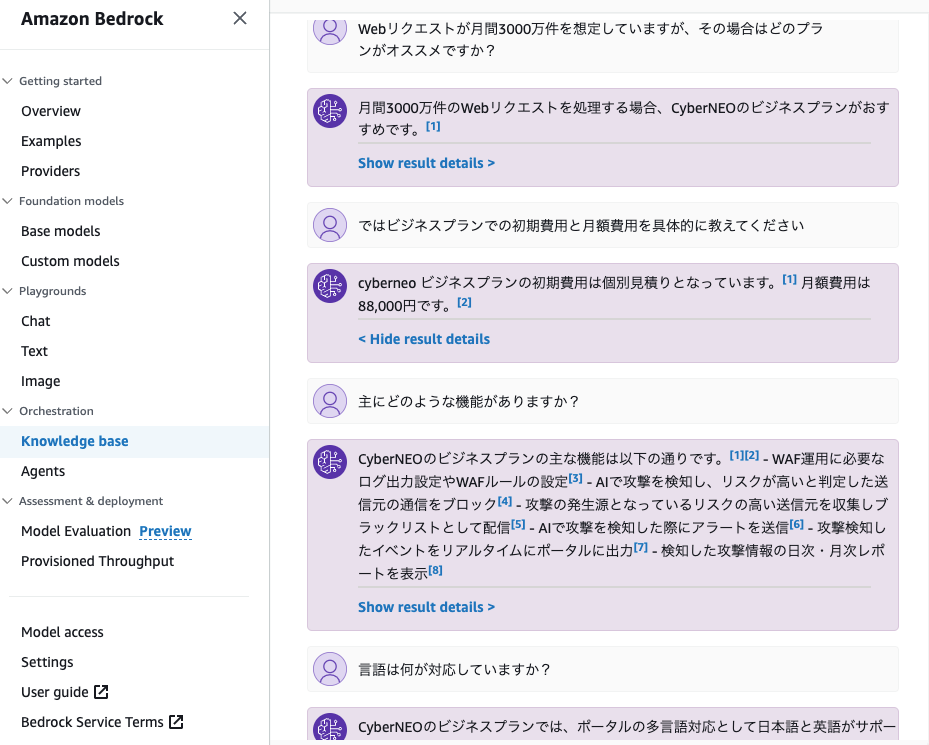
Task: Click the Amazon Bedrock heading
Action: 92,19
